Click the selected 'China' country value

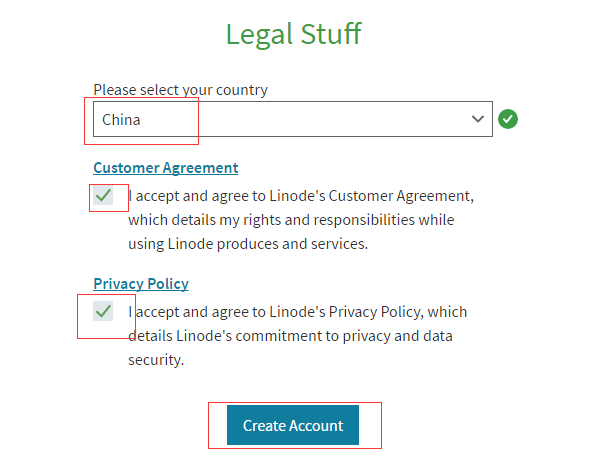122,120
